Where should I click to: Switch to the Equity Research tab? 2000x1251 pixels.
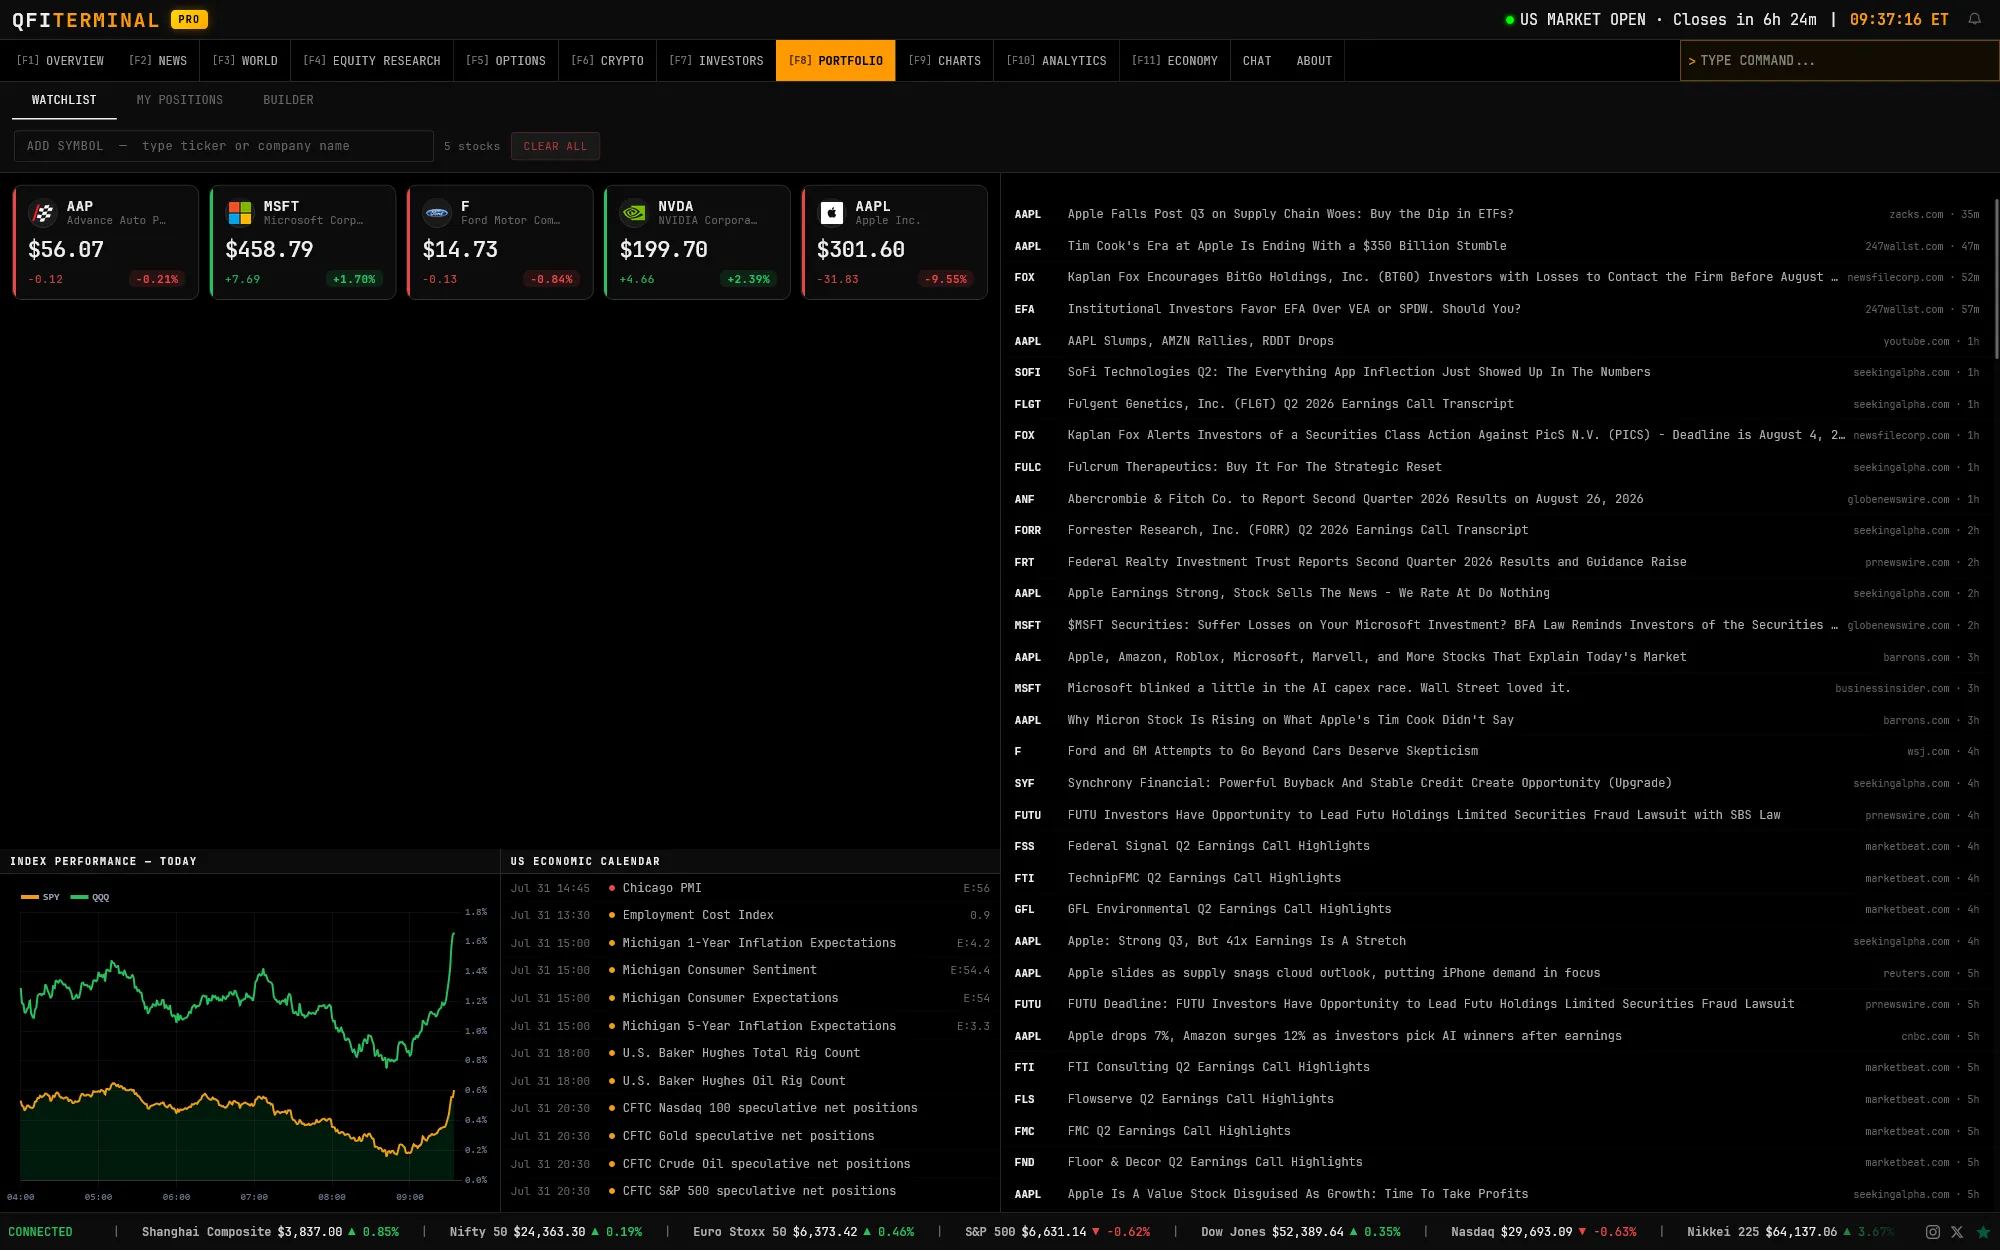pyautogui.click(x=372, y=61)
